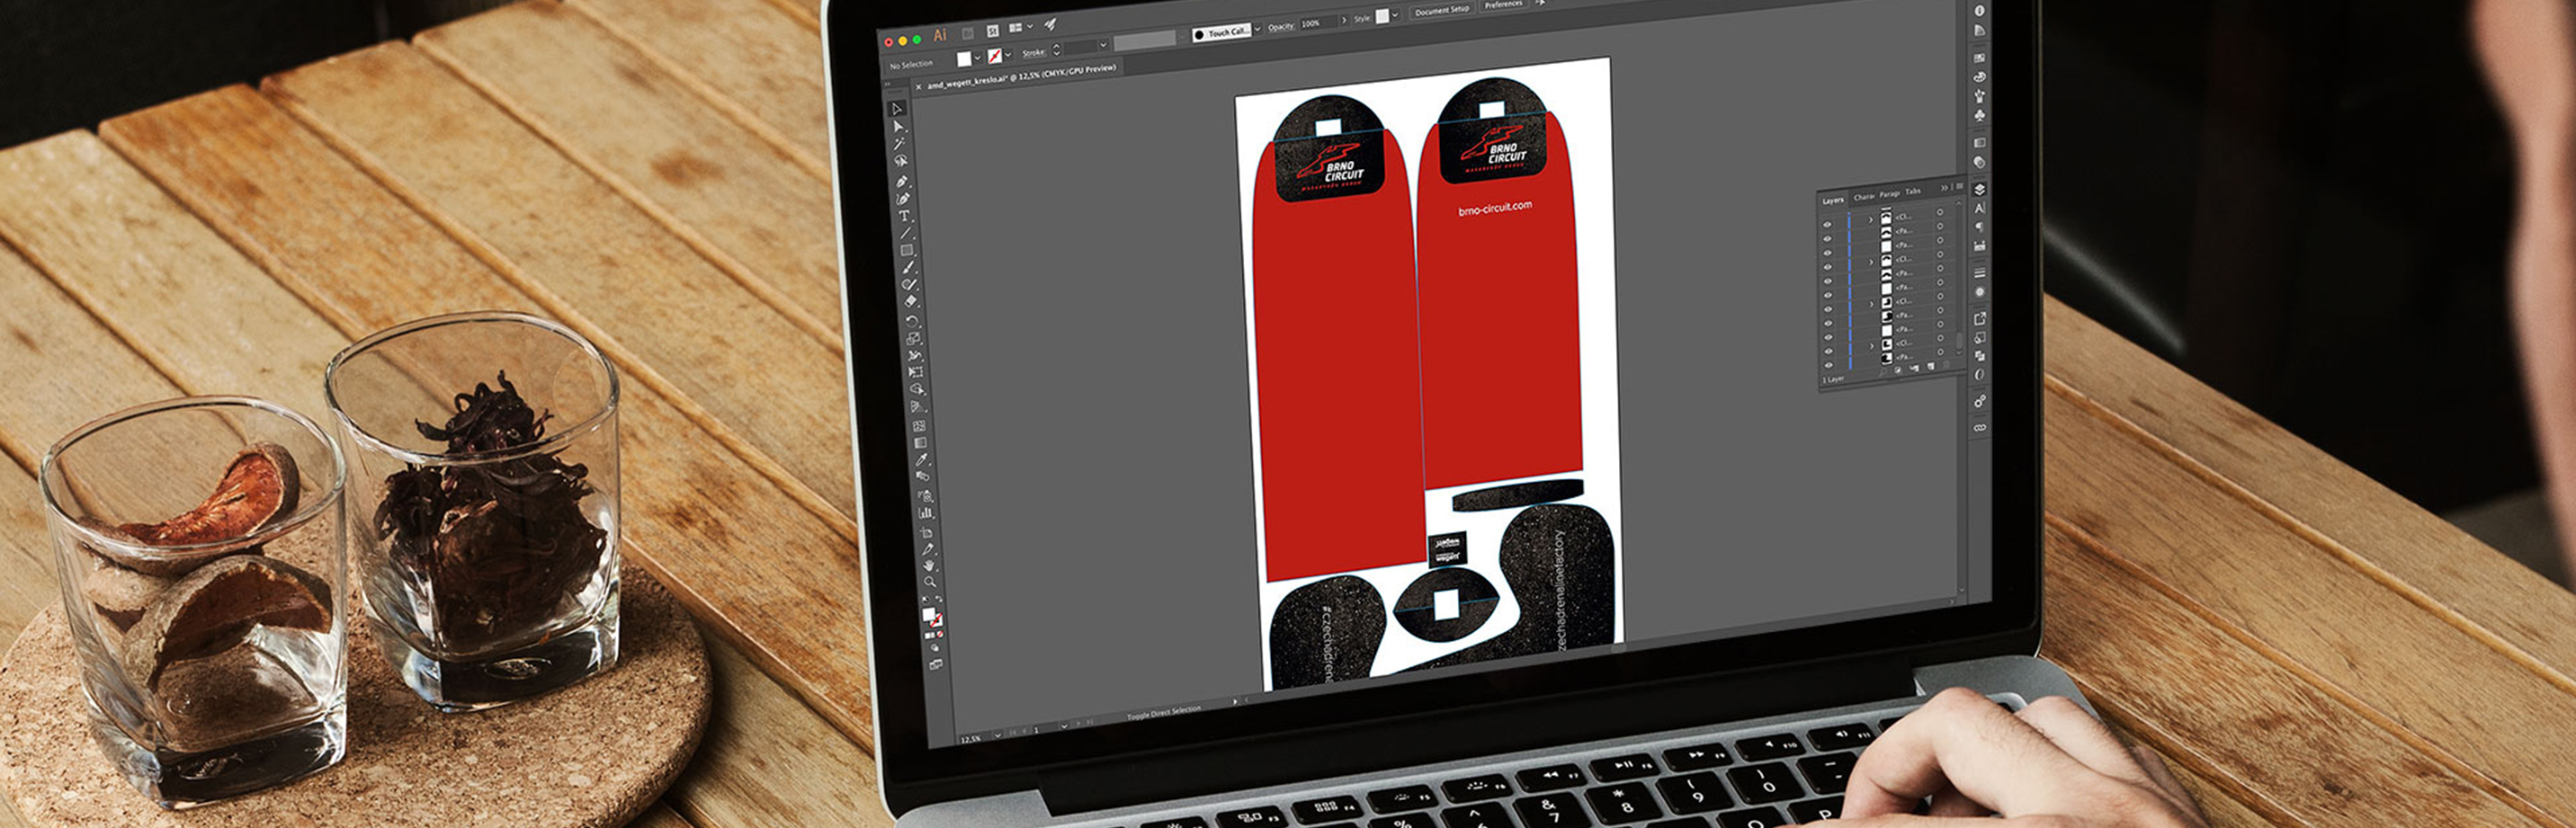Switch to the Paragraph tab

[1890, 195]
